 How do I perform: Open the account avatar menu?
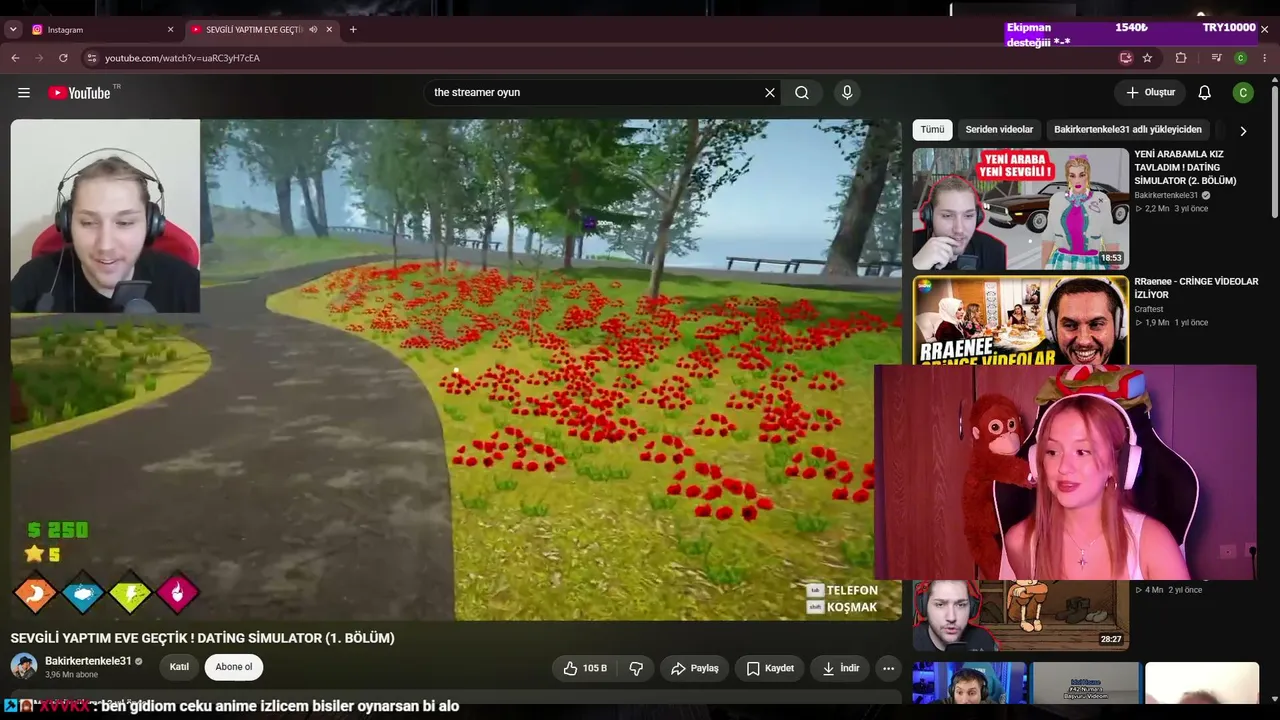tap(1243, 93)
